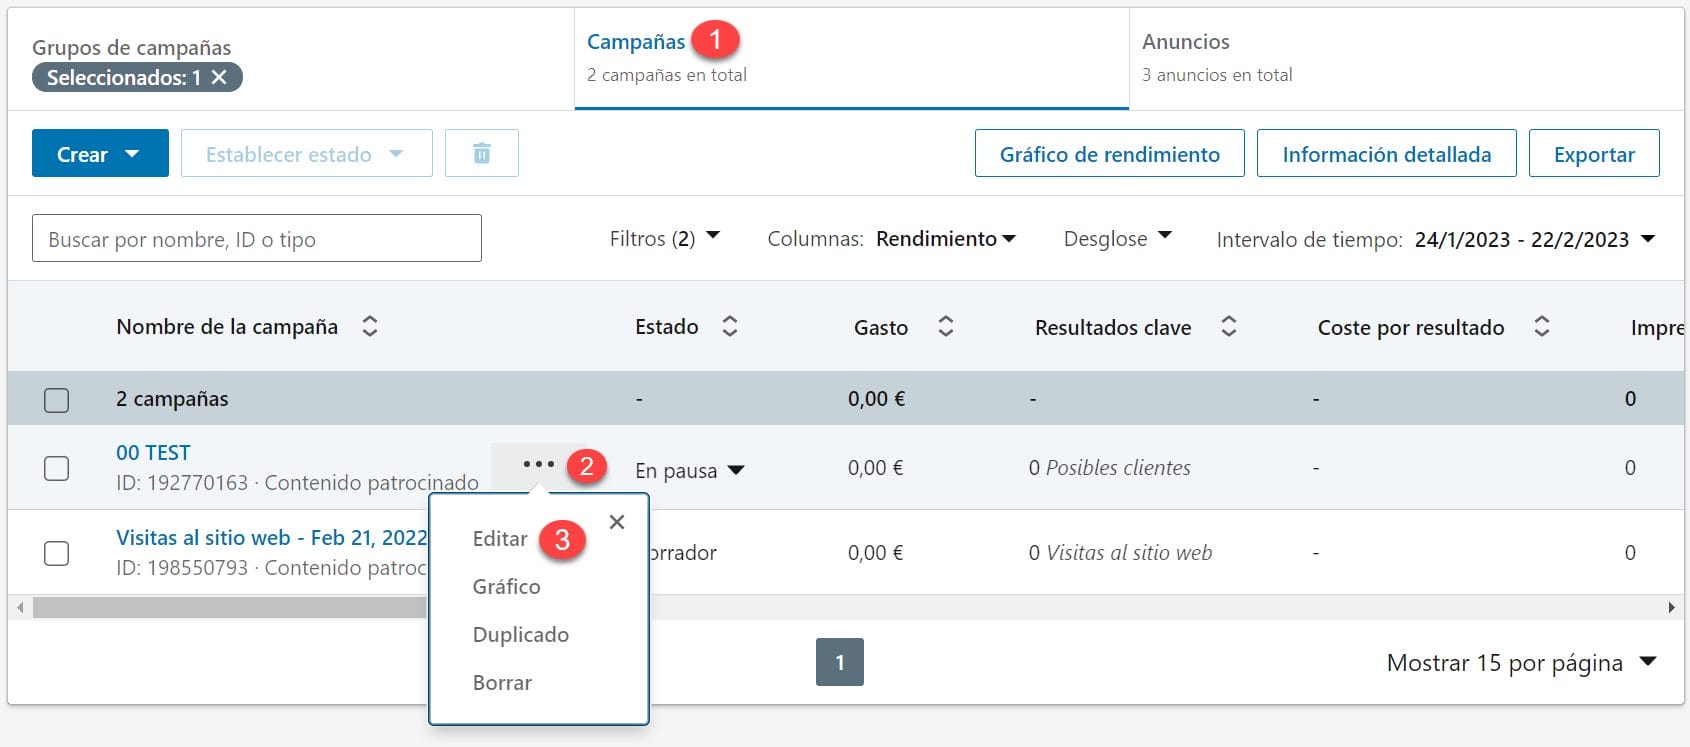This screenshot has width=1690, height=747.
Task: Focus the Buscar por nombre search field
Action: 257,238
